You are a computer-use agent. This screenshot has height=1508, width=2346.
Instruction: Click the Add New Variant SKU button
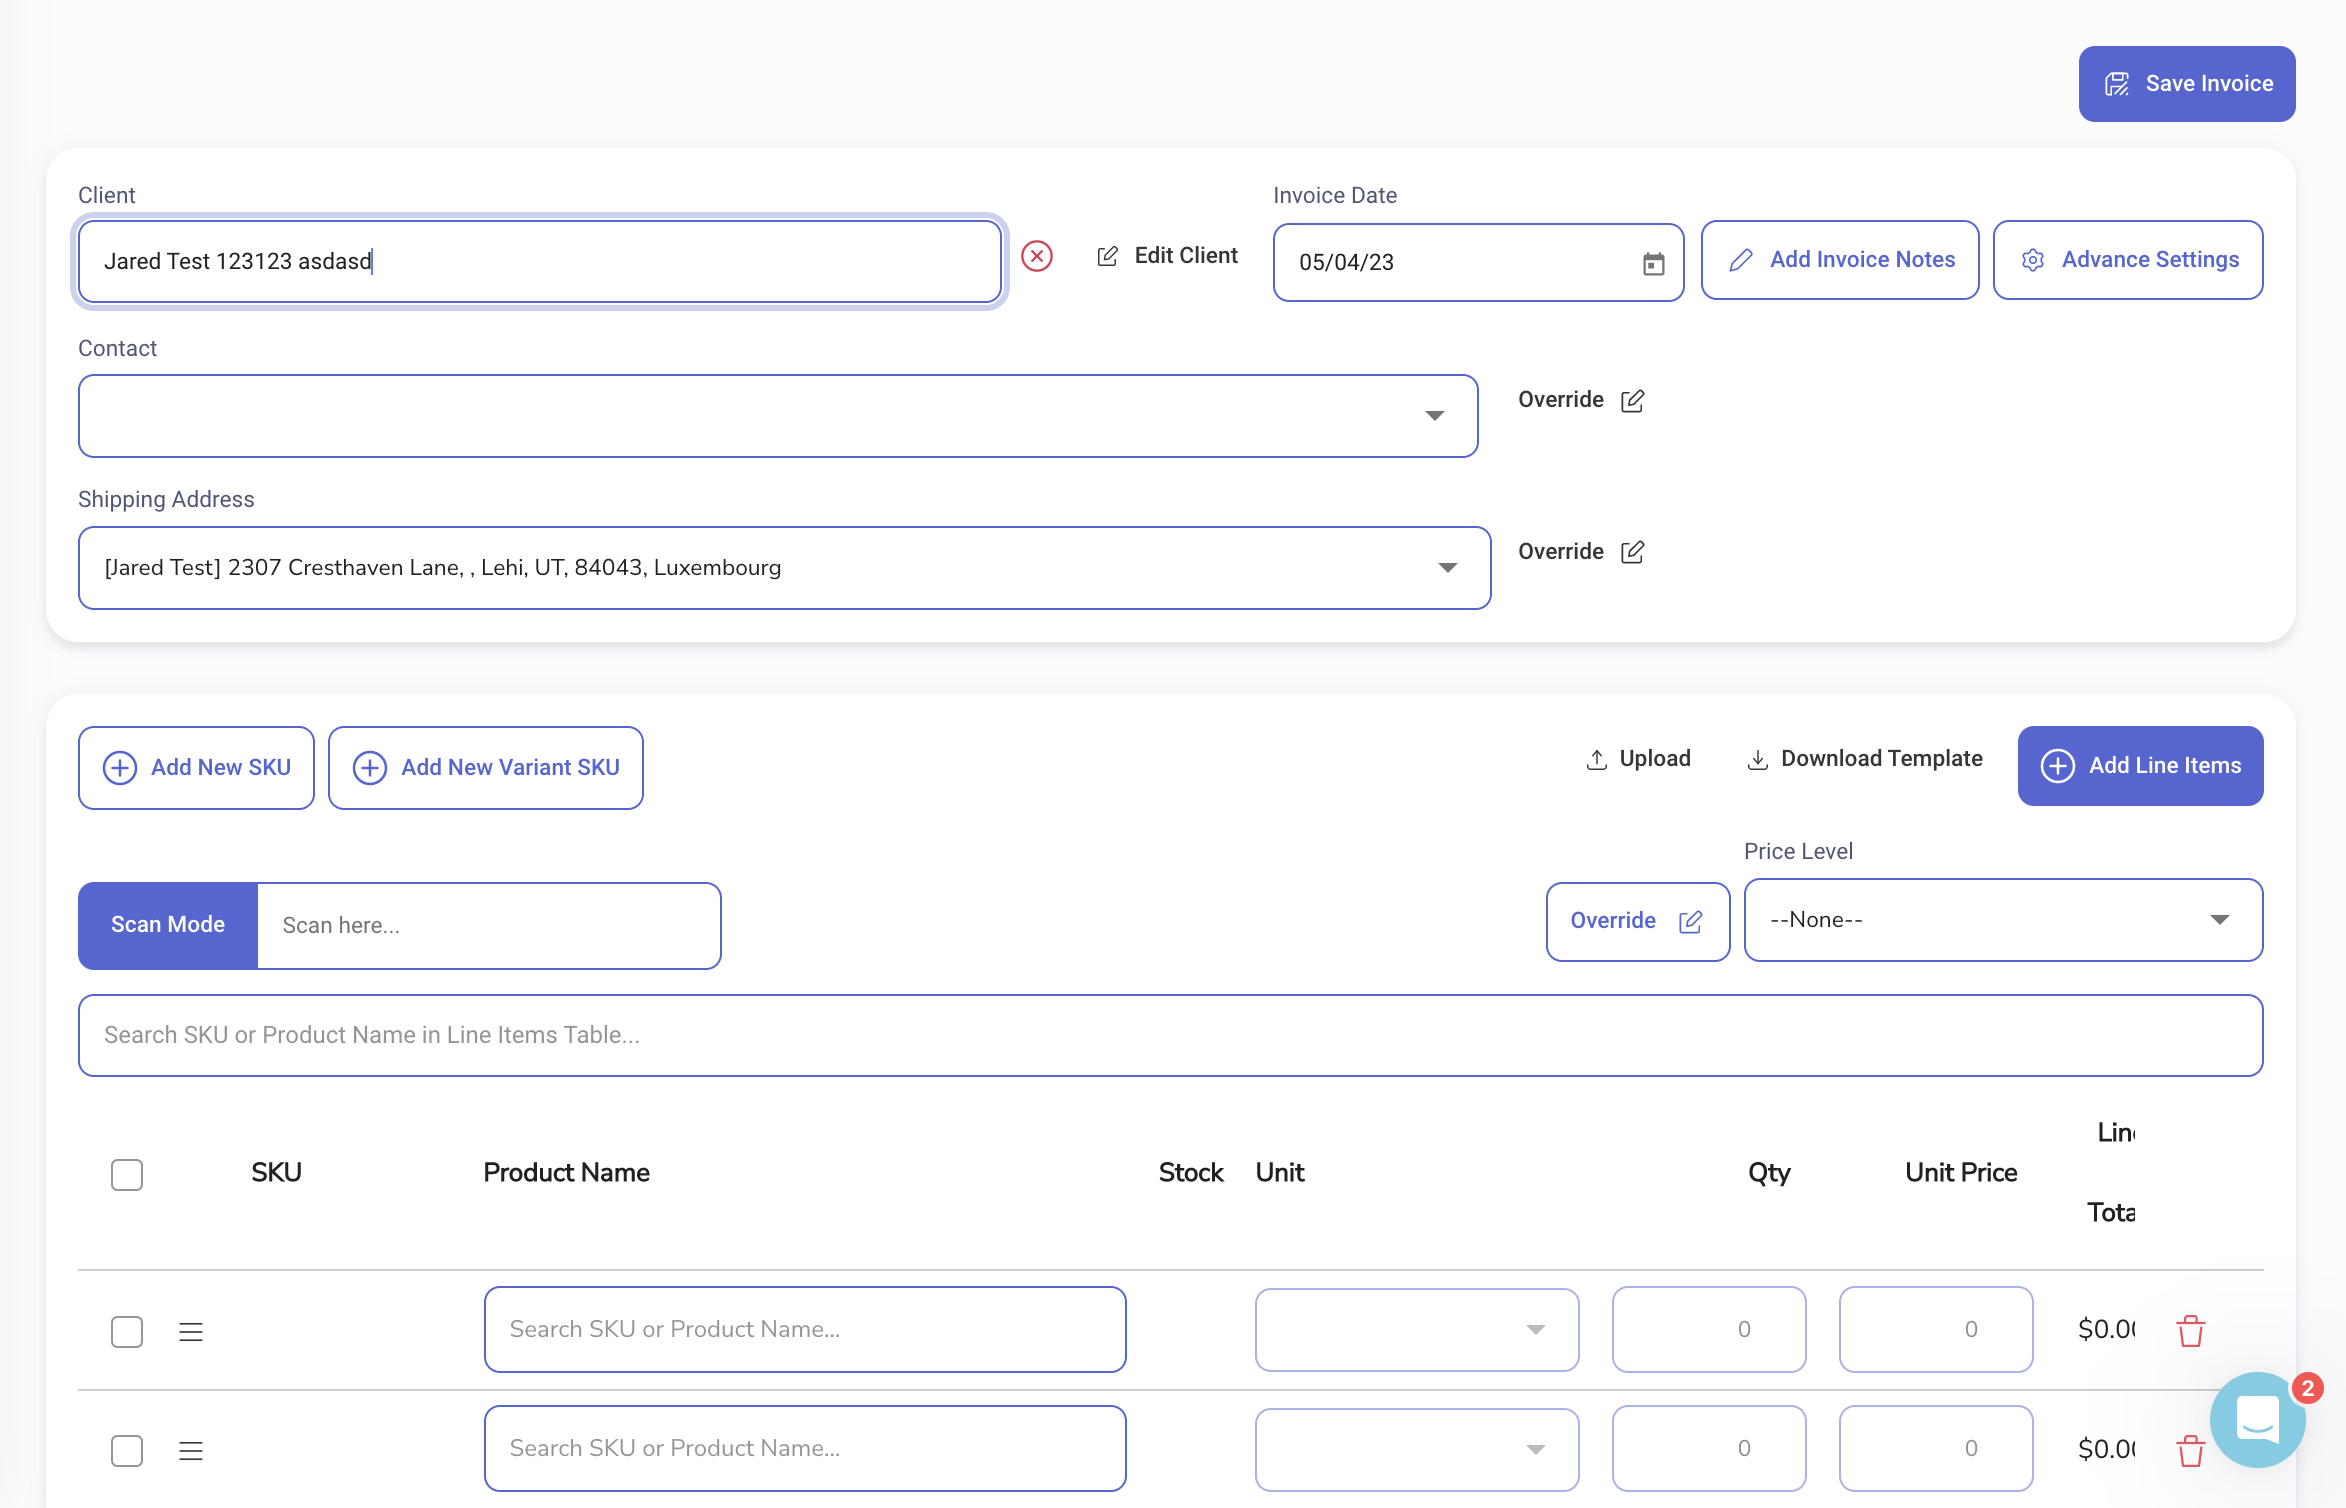pos(485,767)
